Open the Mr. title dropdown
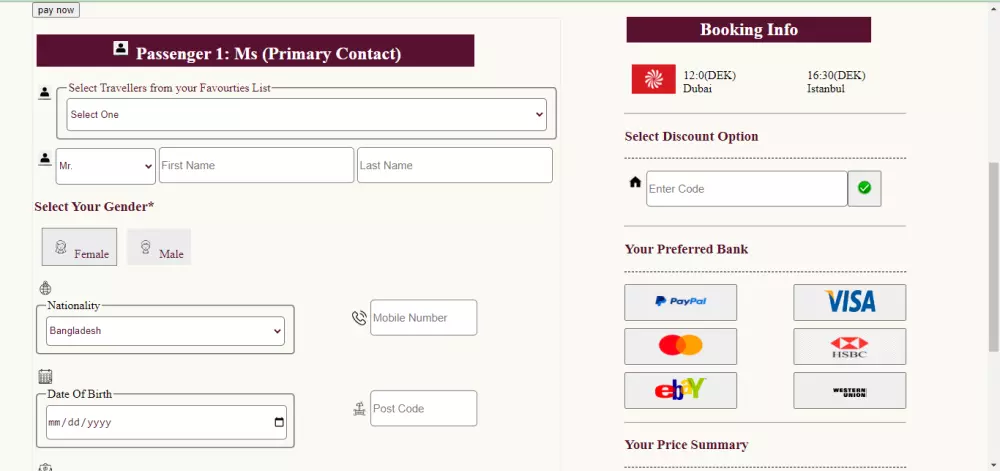The width and height of the screenshot is (1000, 471). [x=105, y=166]
